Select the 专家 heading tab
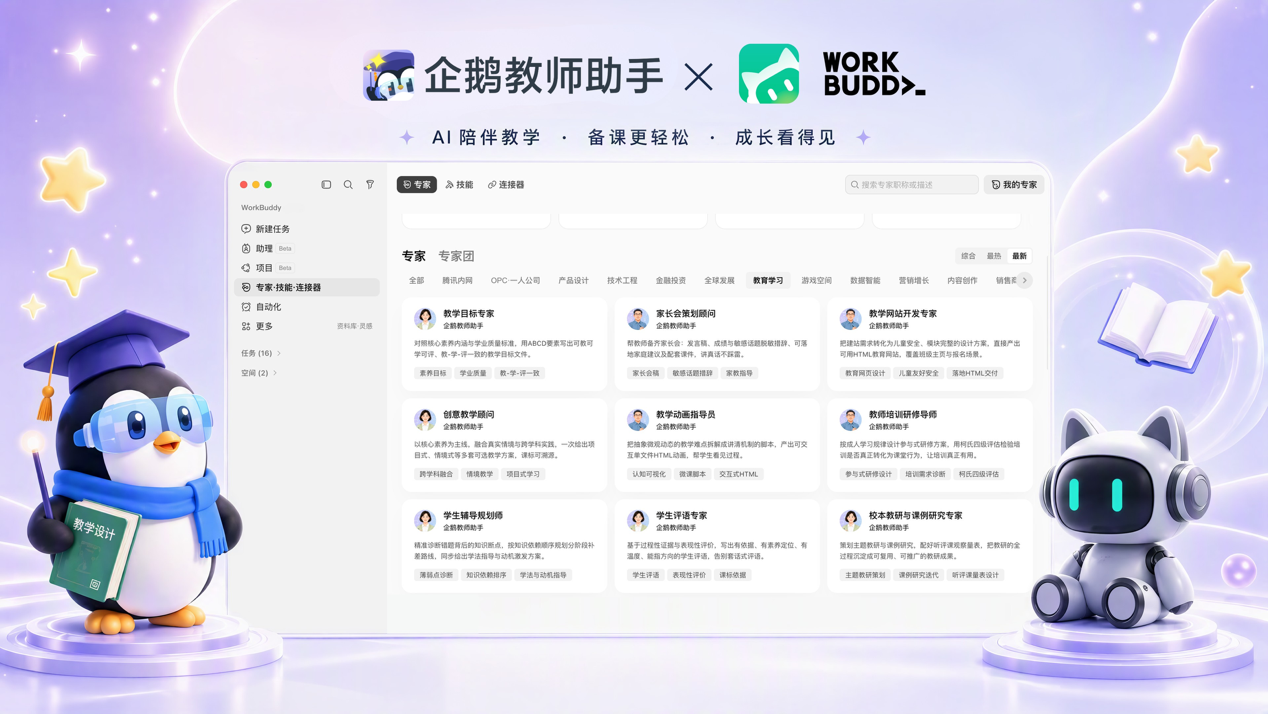 coord(414,256)
